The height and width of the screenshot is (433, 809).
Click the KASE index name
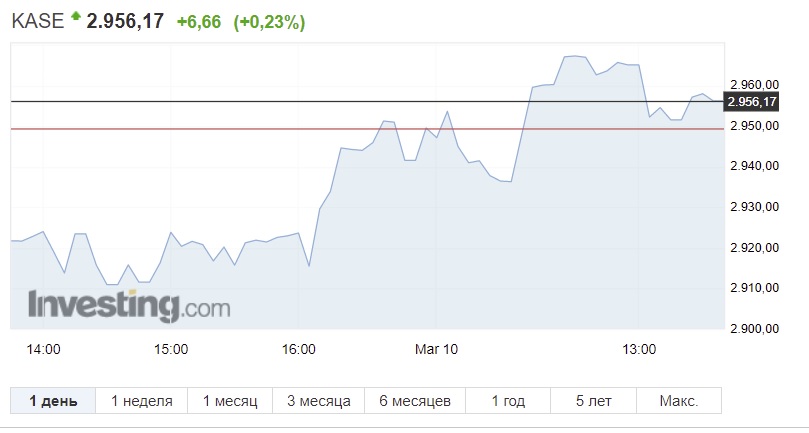coord(38,21)
